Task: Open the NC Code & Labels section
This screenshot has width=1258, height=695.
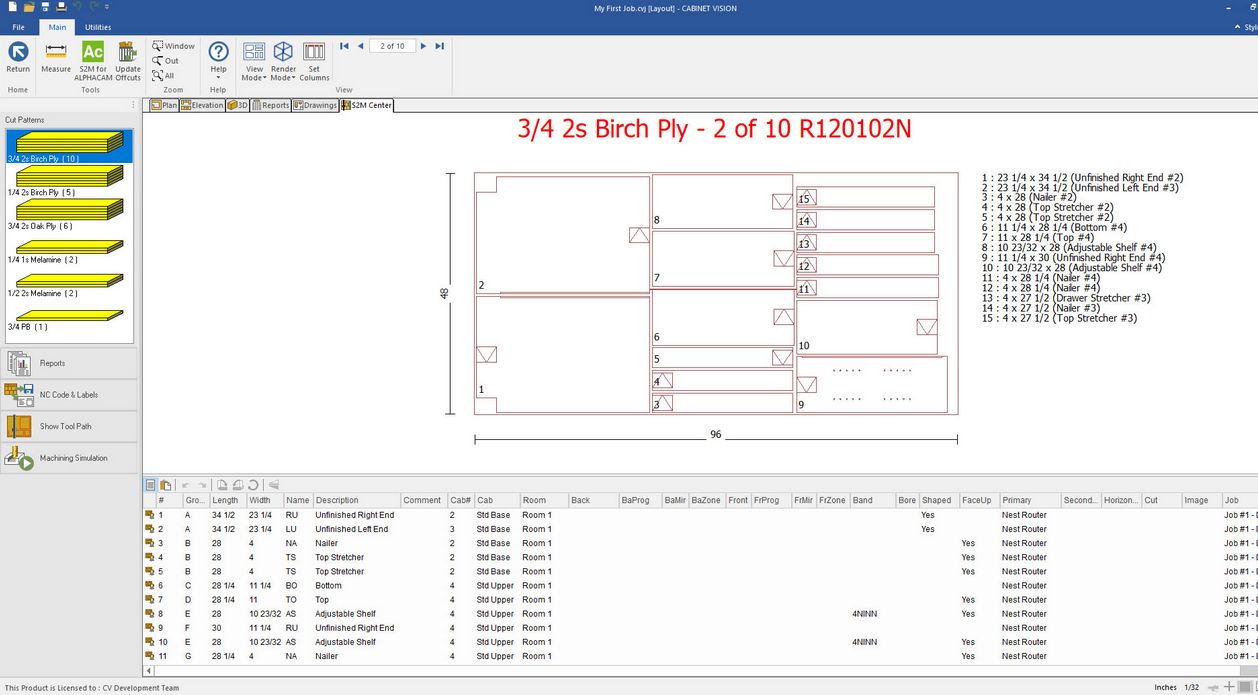Action: [70, 395]
